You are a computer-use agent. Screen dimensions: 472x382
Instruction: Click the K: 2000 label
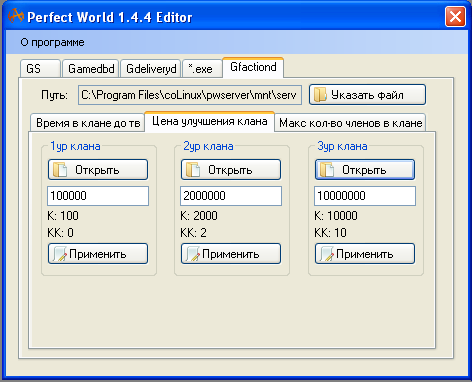click(199, 216)
